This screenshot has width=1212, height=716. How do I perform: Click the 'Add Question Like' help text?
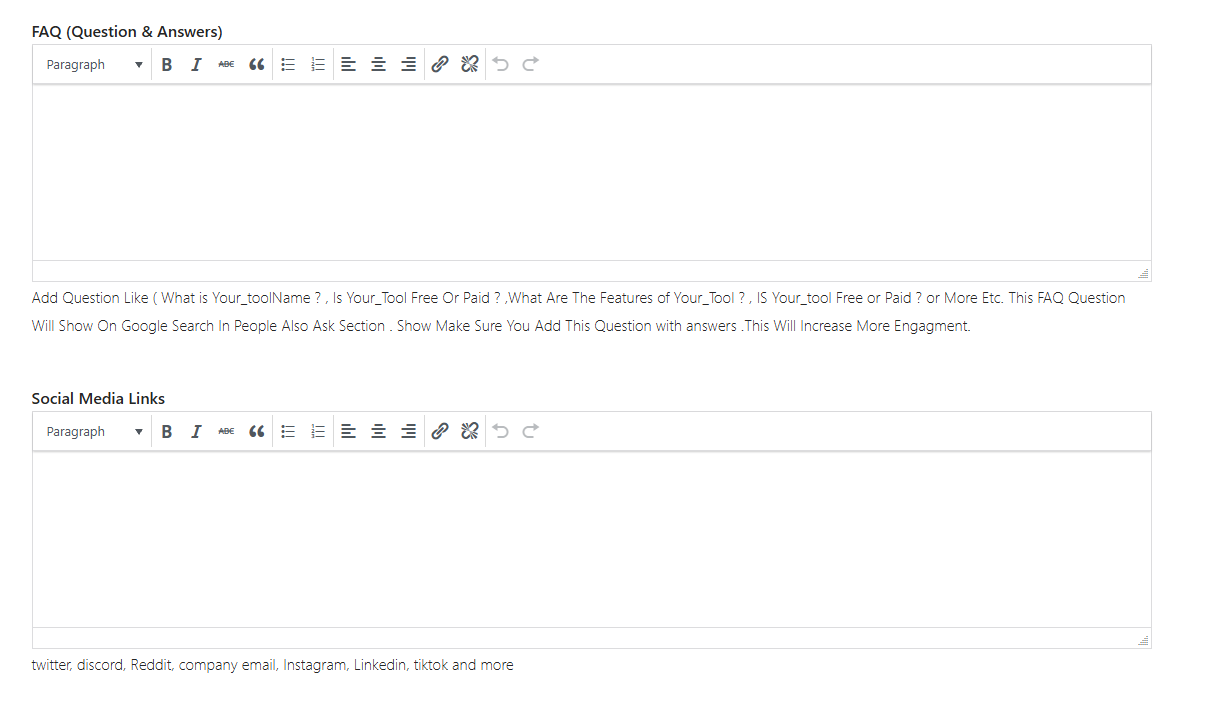(578, 312)
